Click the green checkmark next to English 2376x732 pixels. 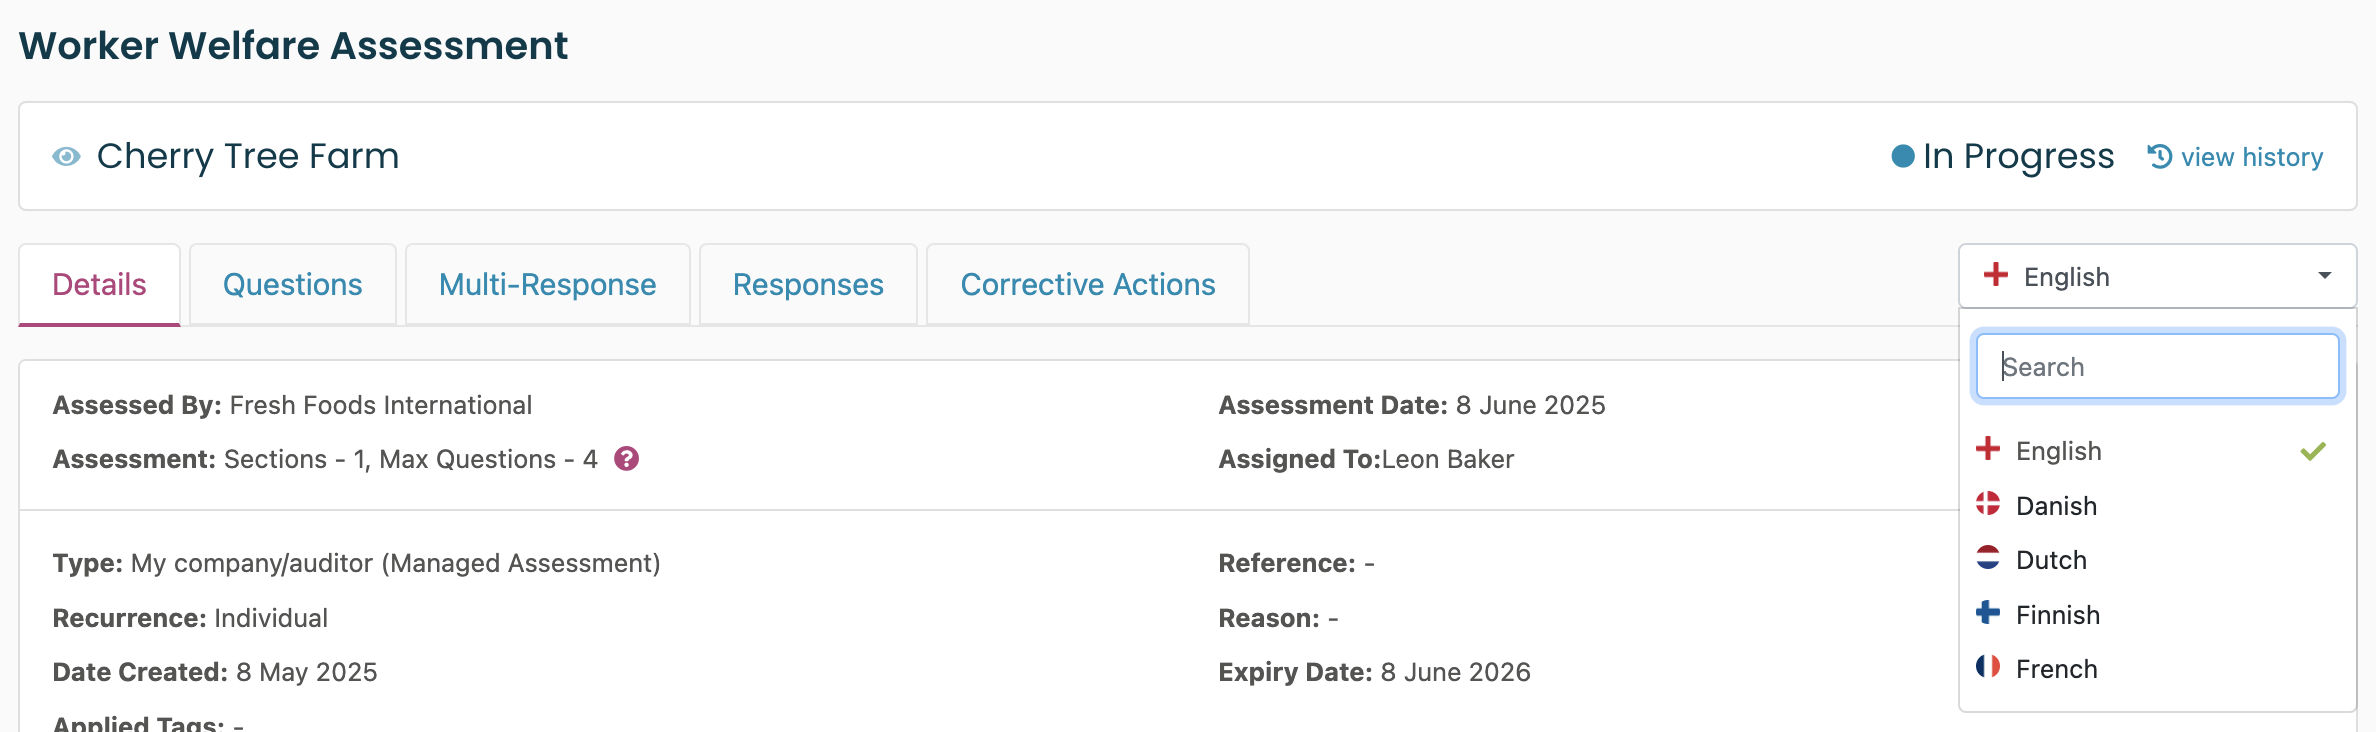pos(2313,451)
